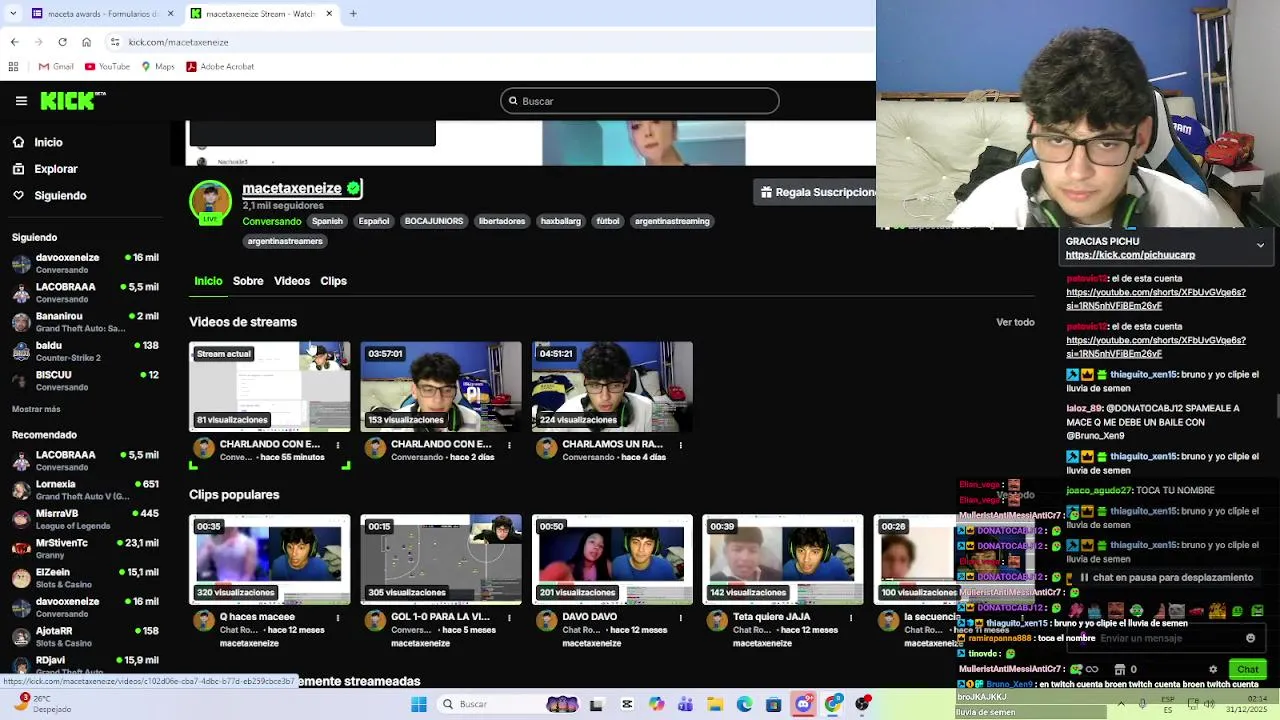Open the emoji picker in chat message box
Viewport: 1280px width, 720px height.
[x=1250, y=638]
